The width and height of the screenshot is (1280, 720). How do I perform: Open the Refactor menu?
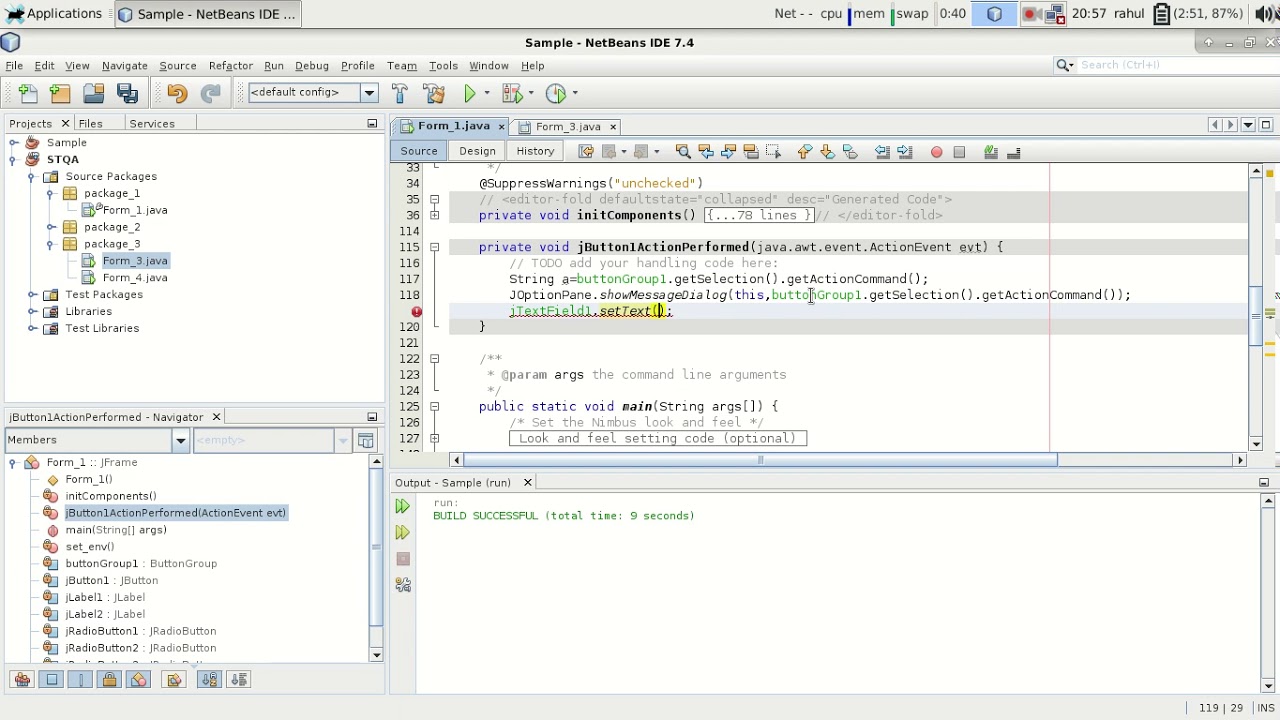click(x=230, y=66)
